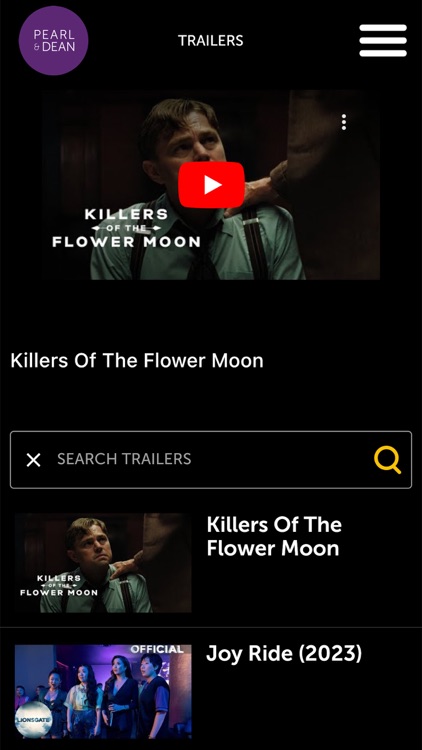The width and height of the screenshot is (422, 750).
Task: Clear search with the X icon
Action: tap(33, 460)
